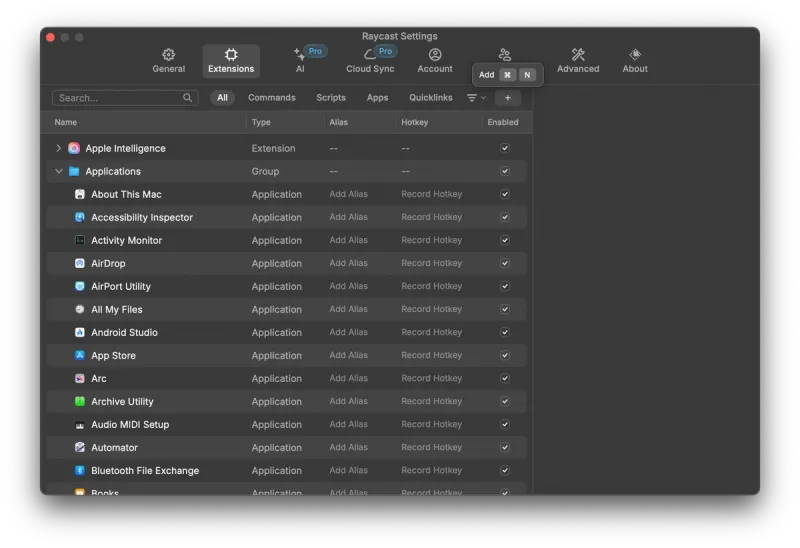Click the App Store app icon
This screenshot has height=548, width=800.
pos(80,355)
